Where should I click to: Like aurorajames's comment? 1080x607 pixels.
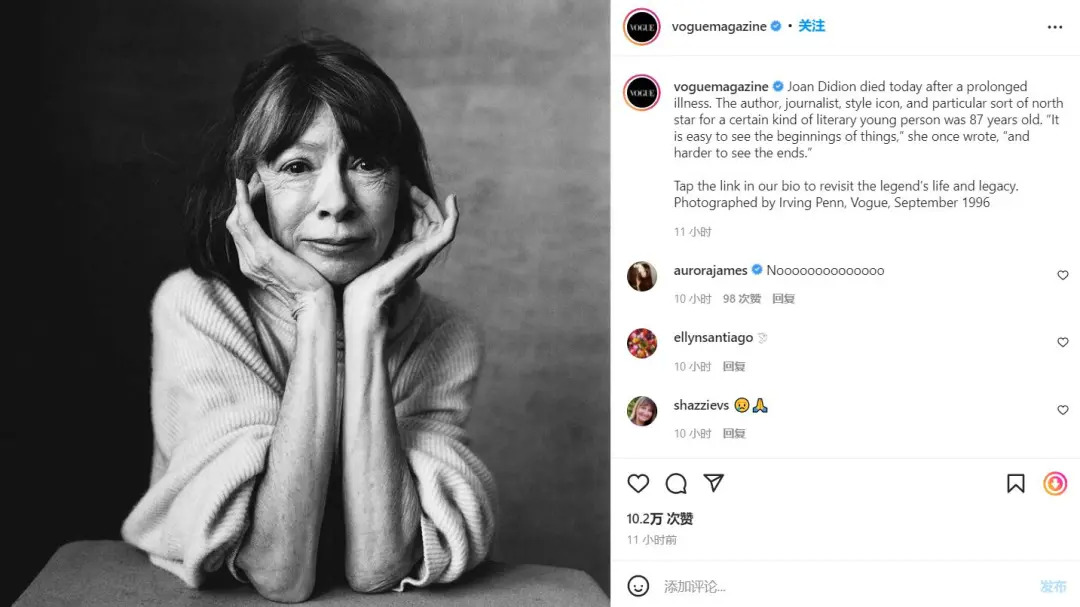tap(1063, 275)
